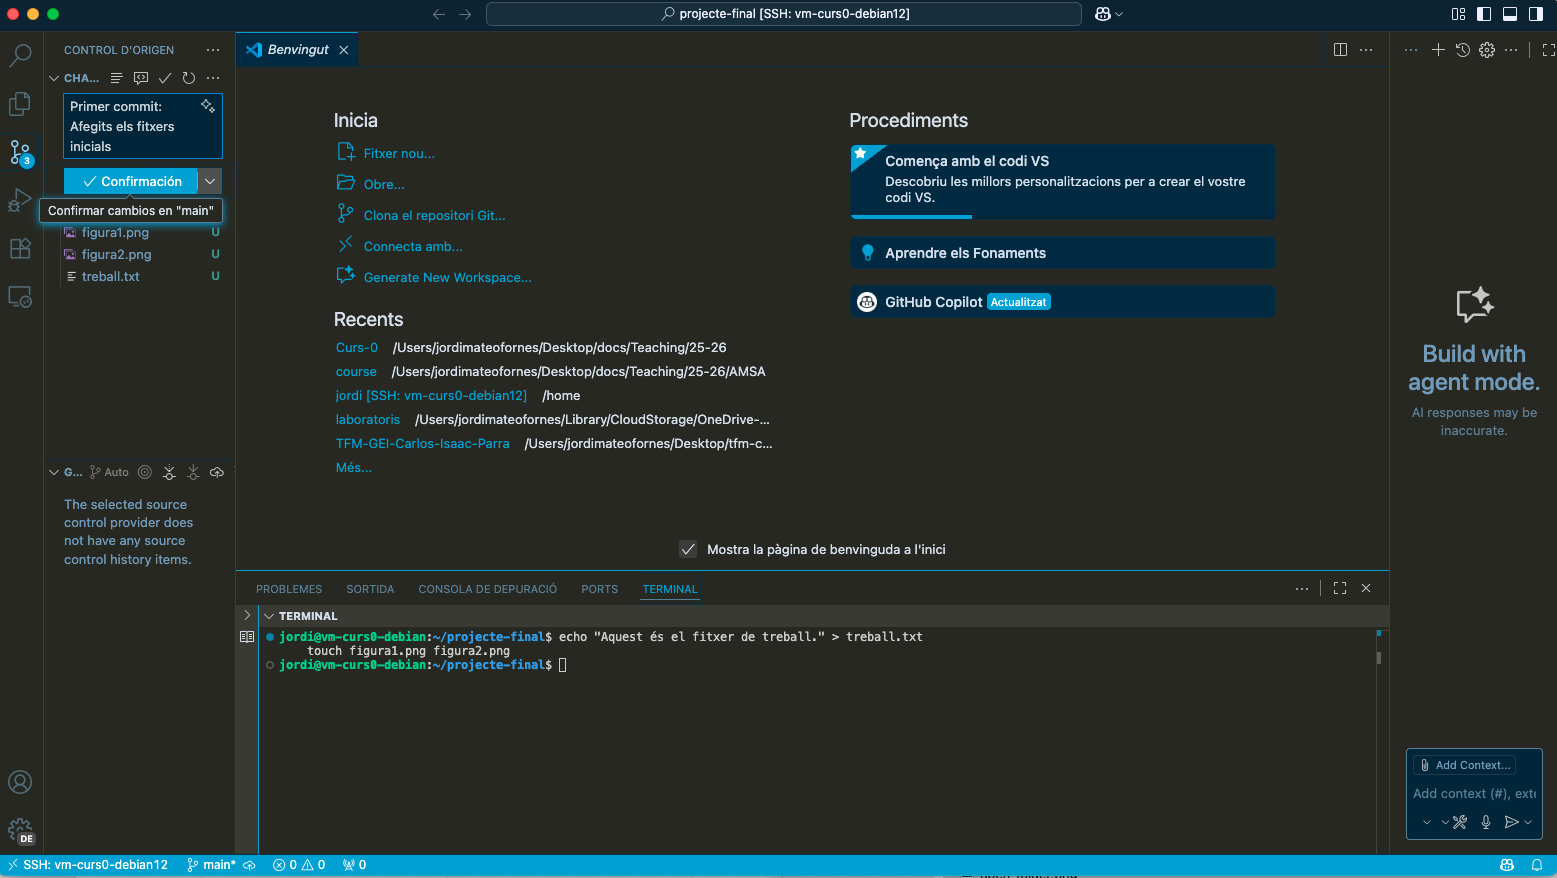Open the Manage gear in activity bar
The width and height of the screenshot is (1557, 878).
click(20, 830)
